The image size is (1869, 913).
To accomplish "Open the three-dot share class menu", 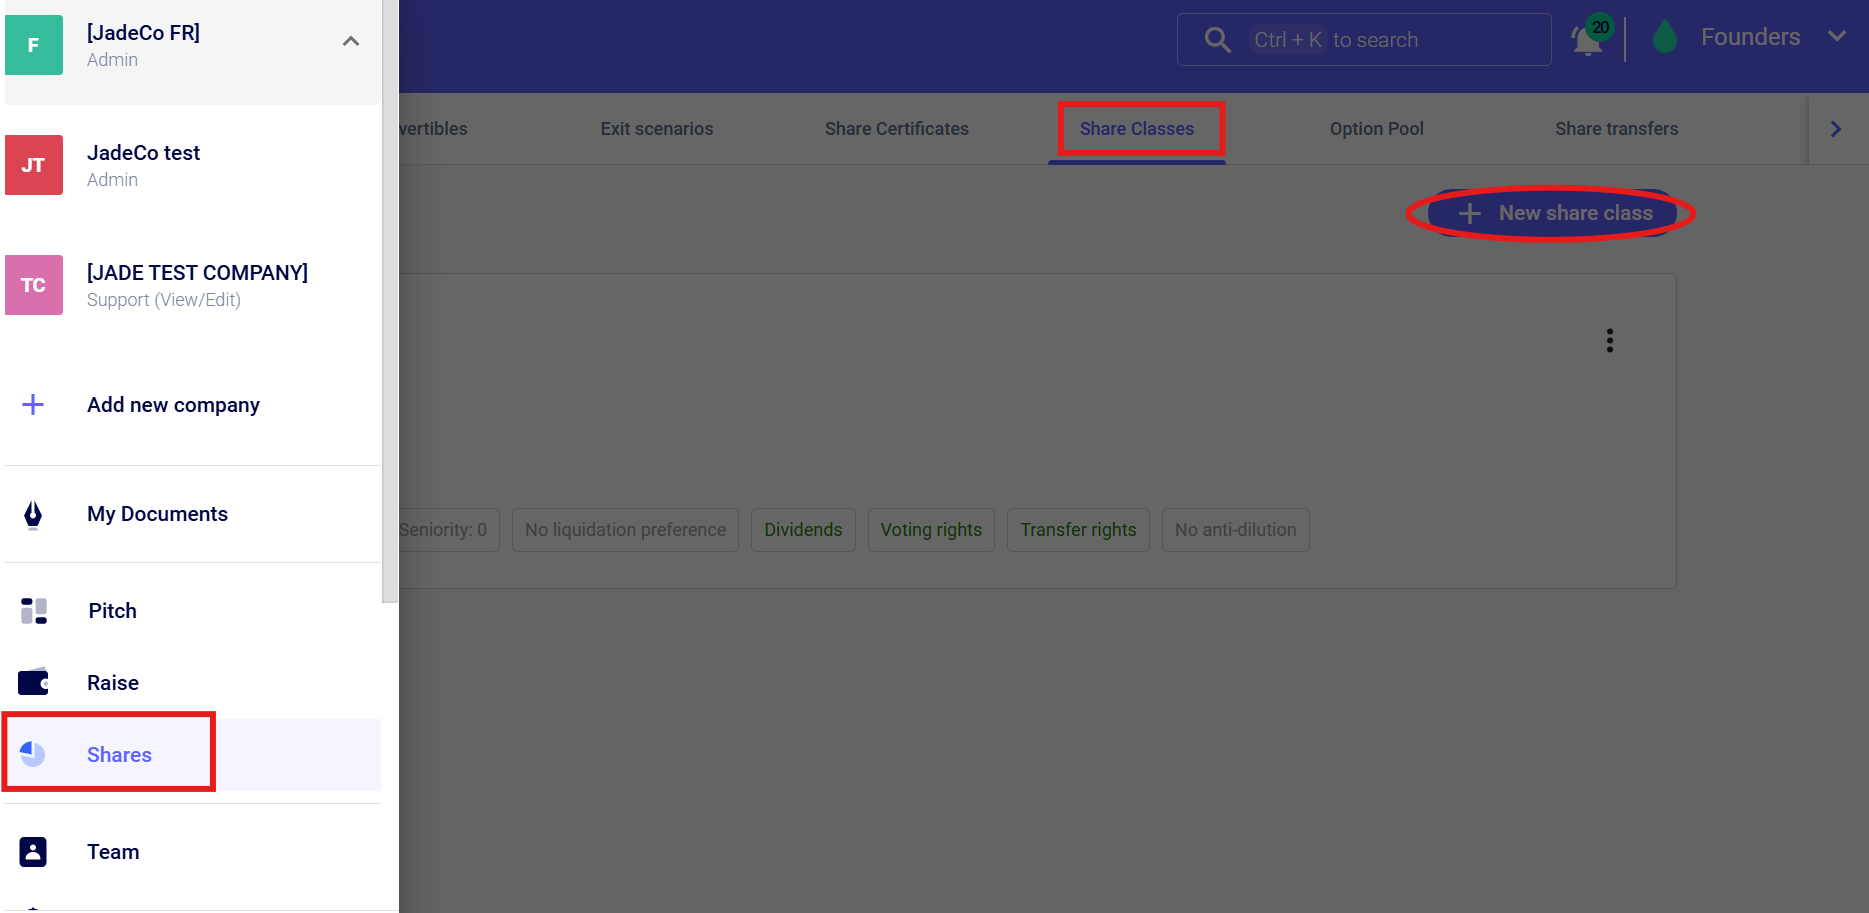I will point(1609,341).
